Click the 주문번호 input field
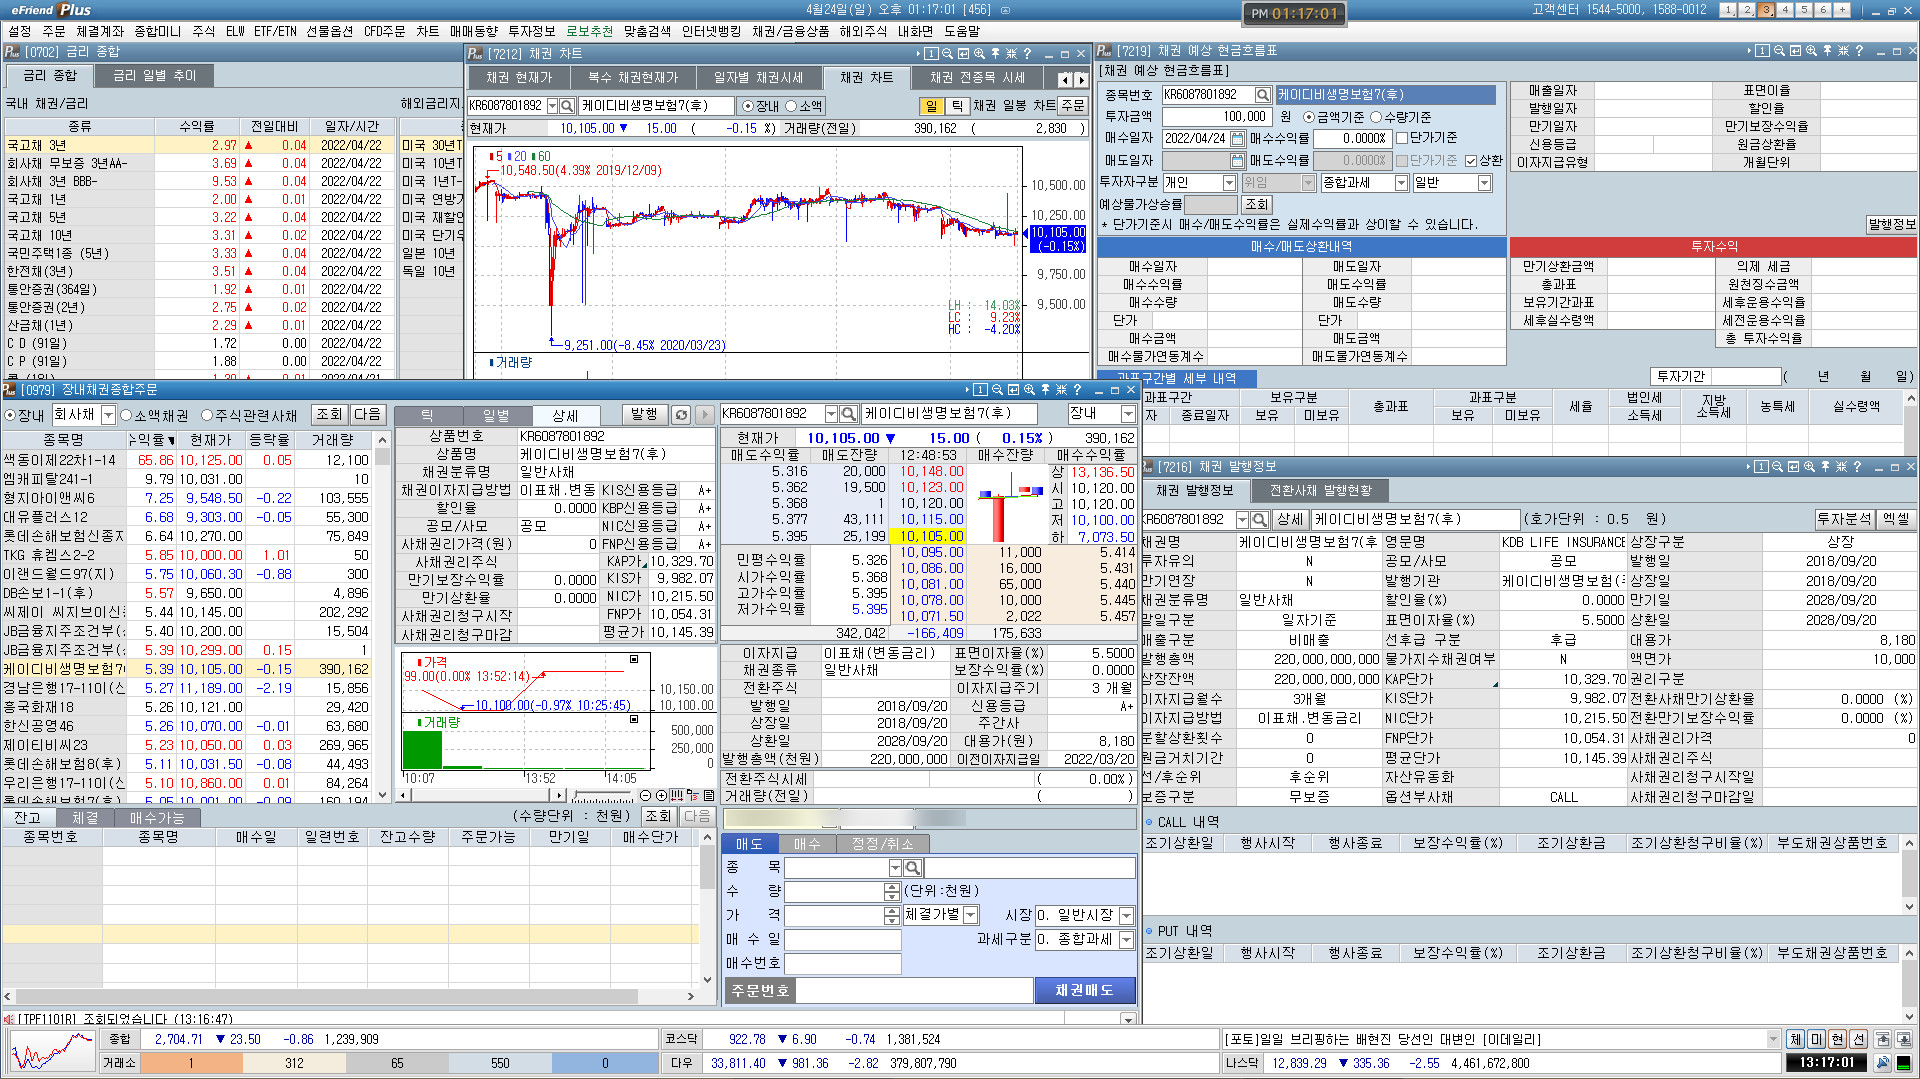Viewport: 1920px width, 1079px height. pyautogui.click(x=914, y=990)
